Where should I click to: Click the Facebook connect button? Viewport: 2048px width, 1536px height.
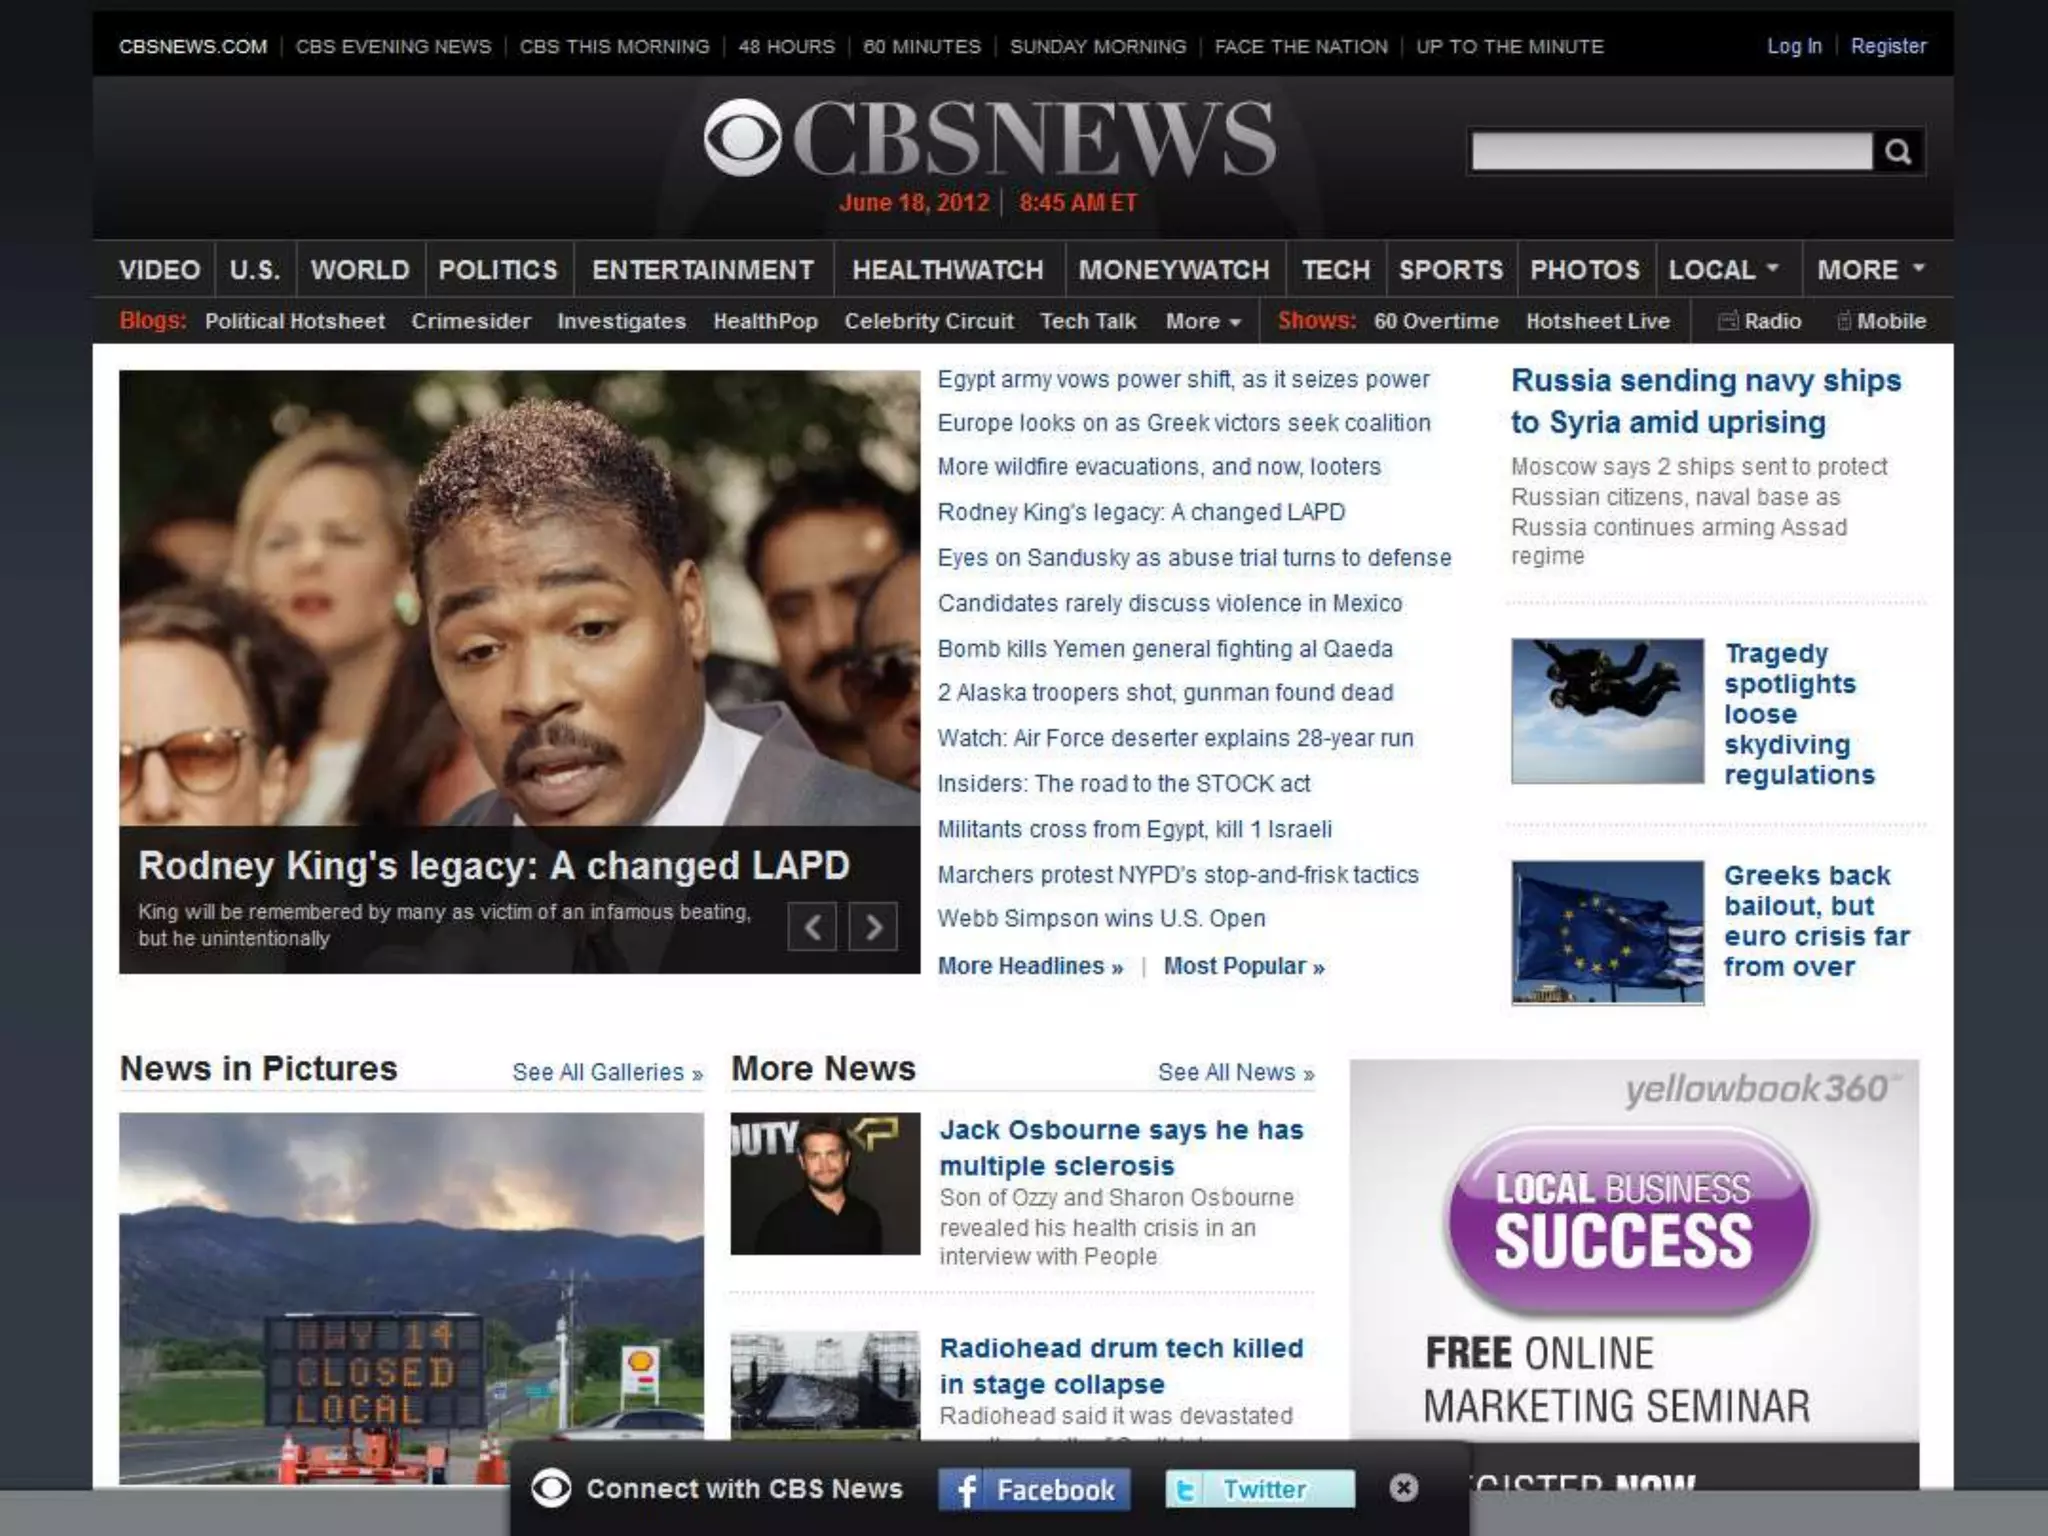pos(1034,1489)
